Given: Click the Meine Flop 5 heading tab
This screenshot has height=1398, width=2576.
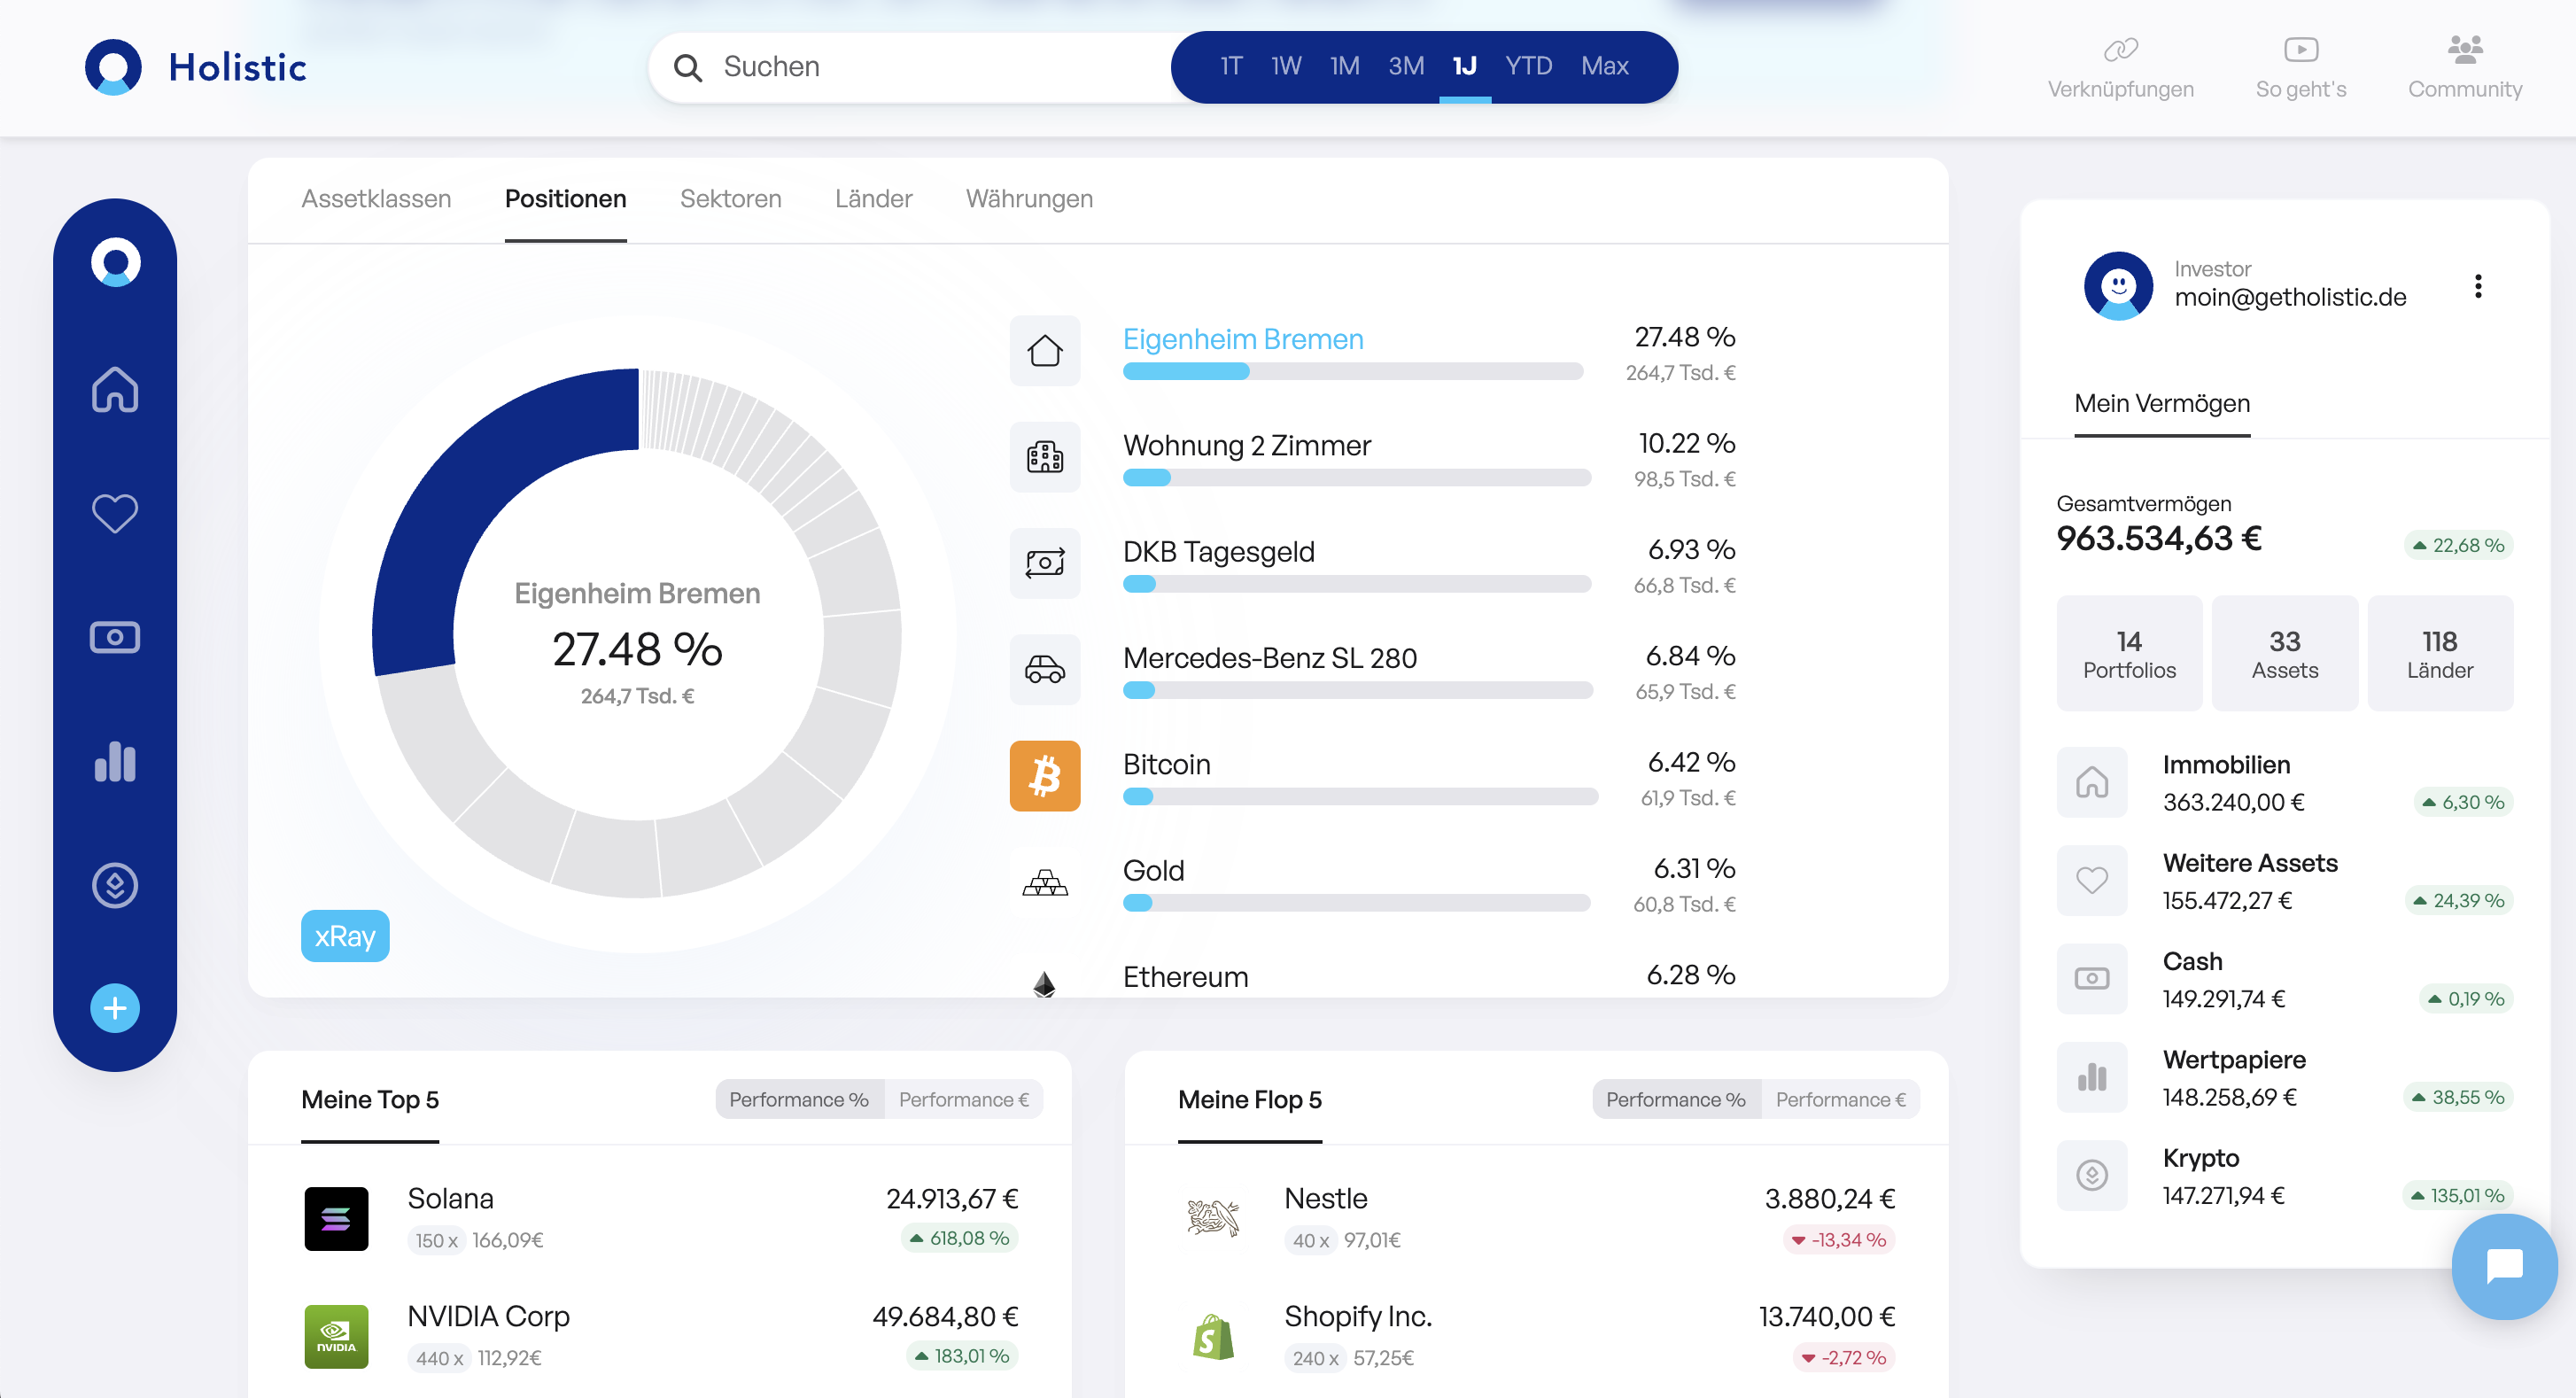Looking at the screenshot, I should pos(1250,1100).
